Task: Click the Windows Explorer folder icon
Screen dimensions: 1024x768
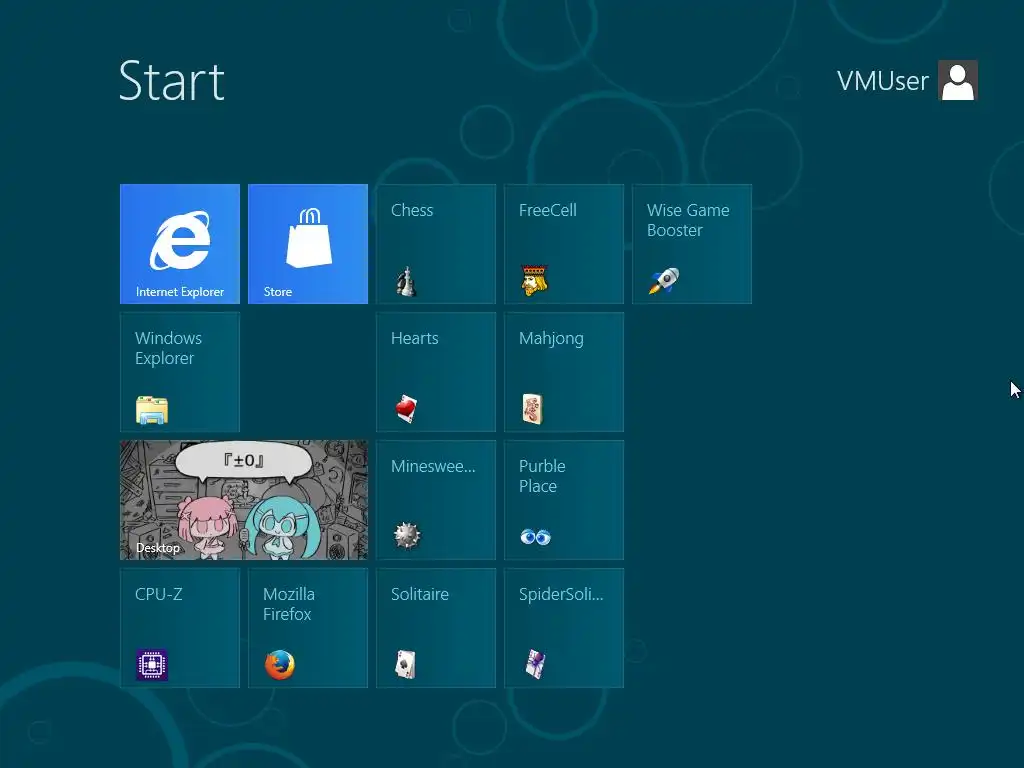Action: [152, 410]
